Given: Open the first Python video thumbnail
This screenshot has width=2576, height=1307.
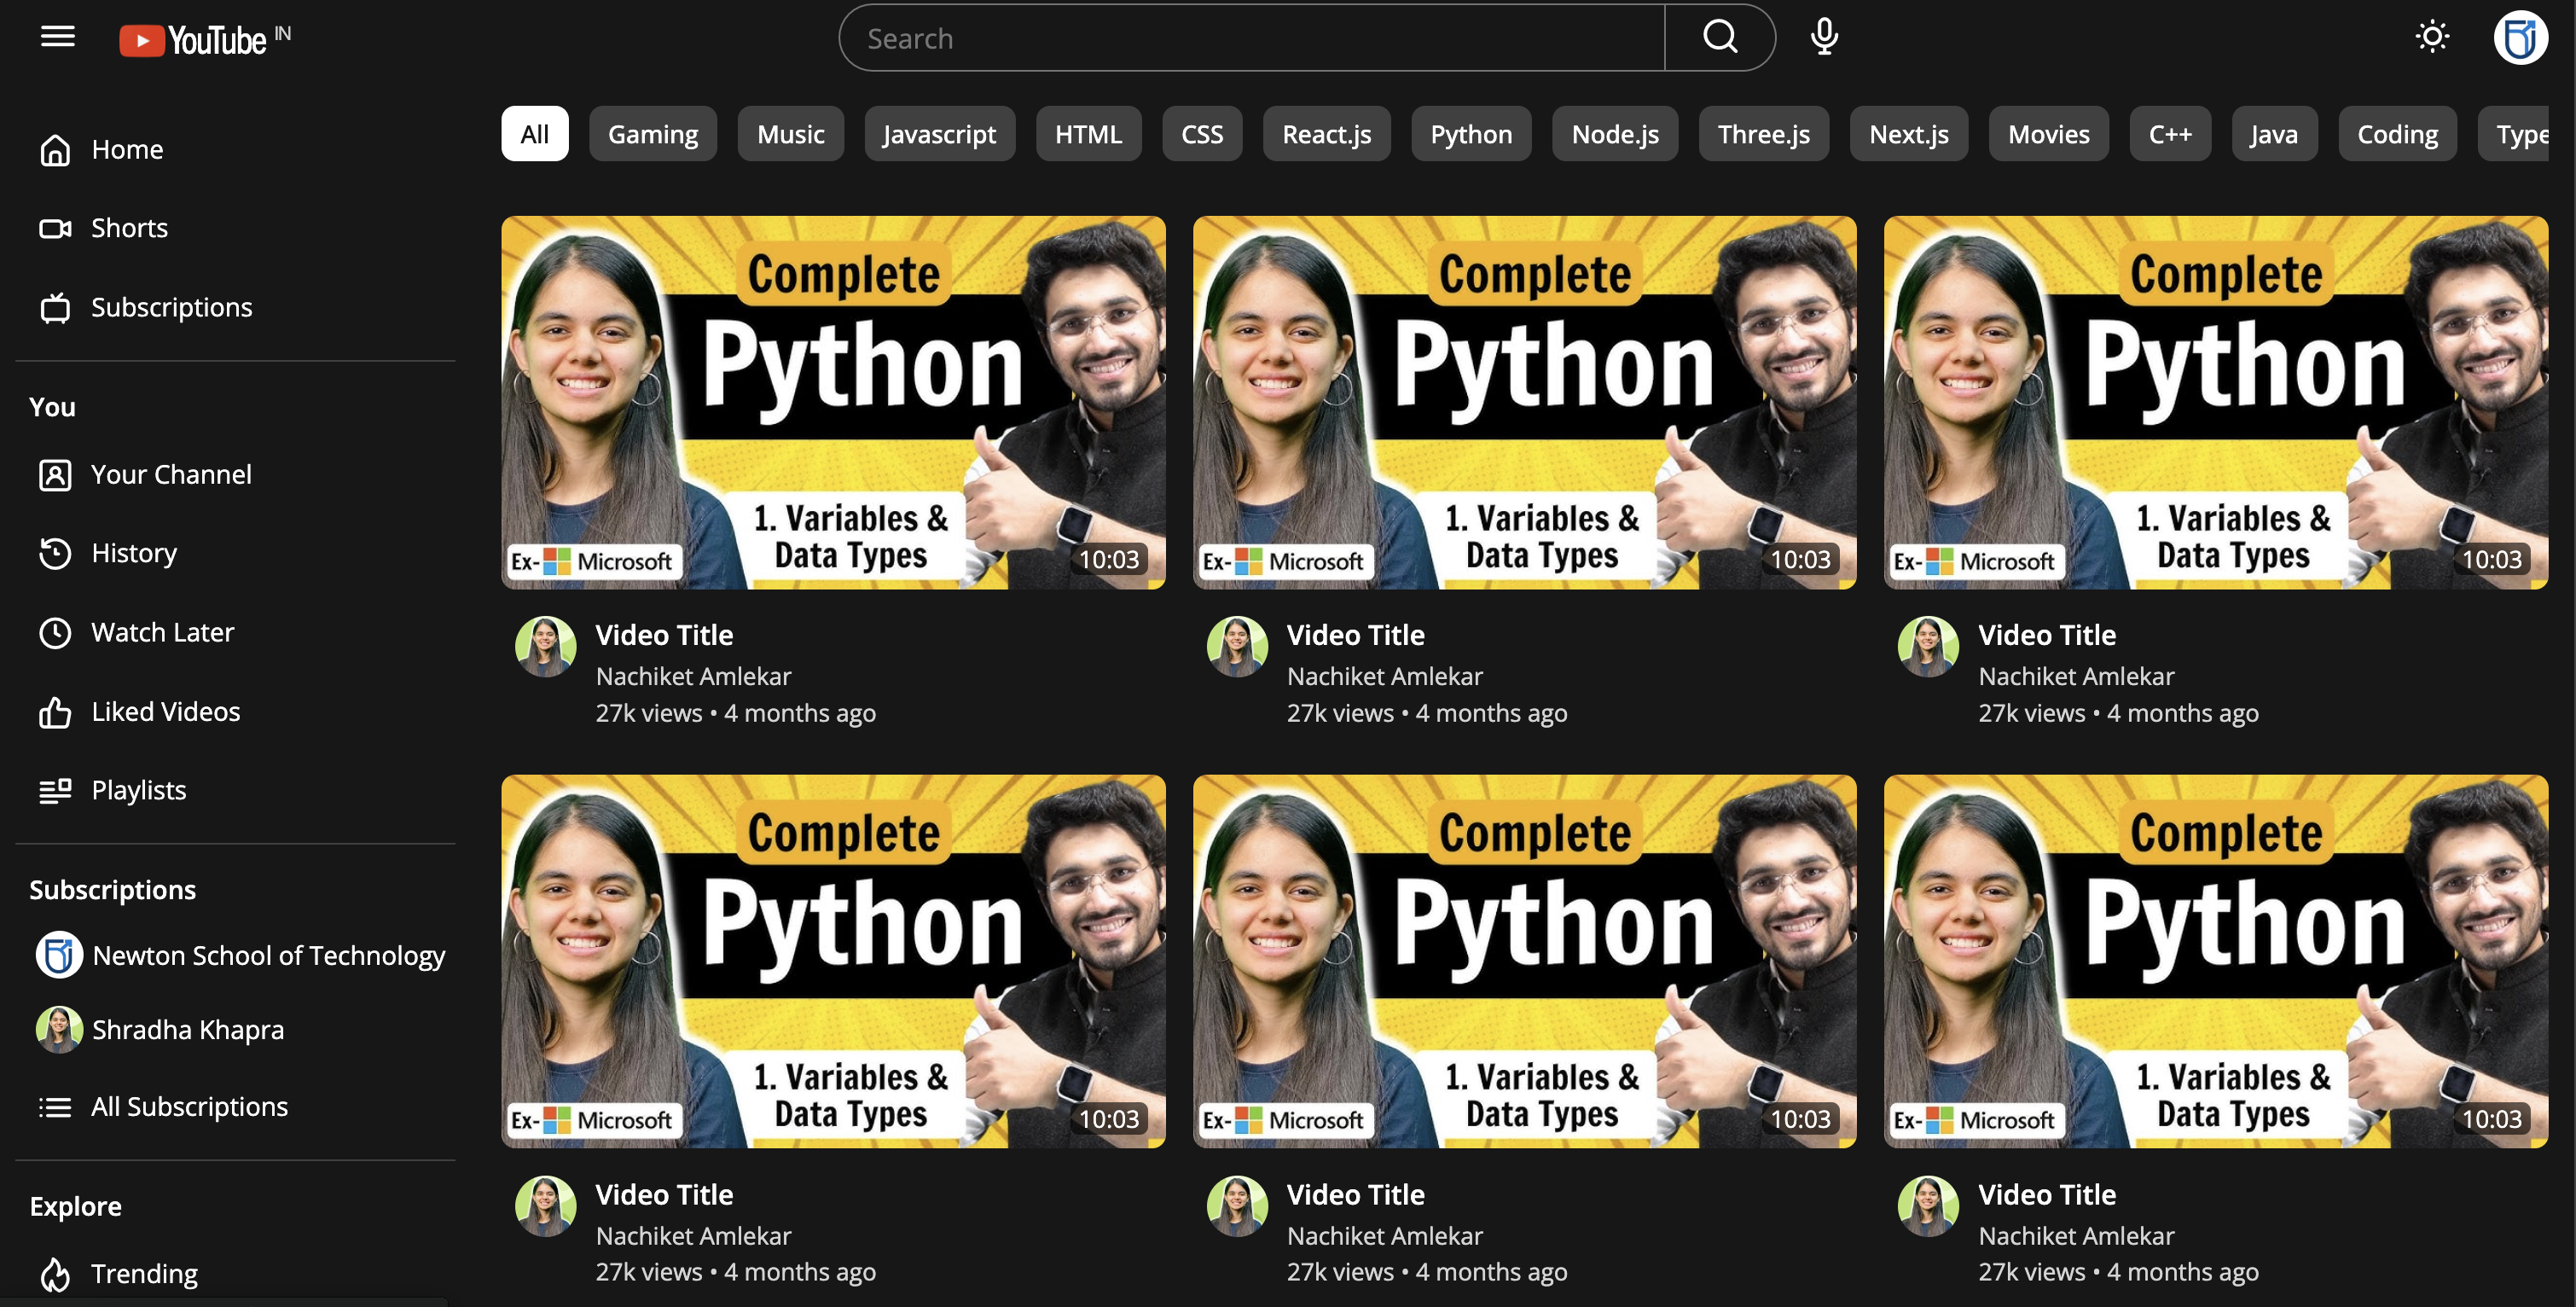Looking at the screenshot, I should click(x=832, y=402).
